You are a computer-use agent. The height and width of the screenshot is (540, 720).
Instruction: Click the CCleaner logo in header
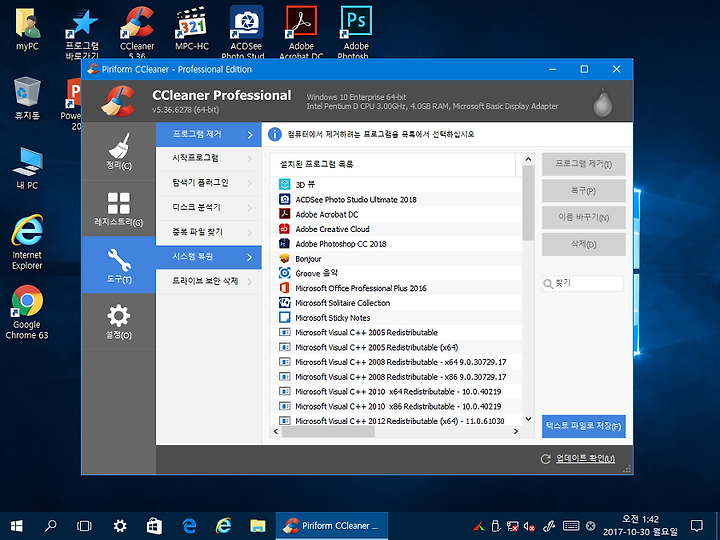tap(119, 101)
